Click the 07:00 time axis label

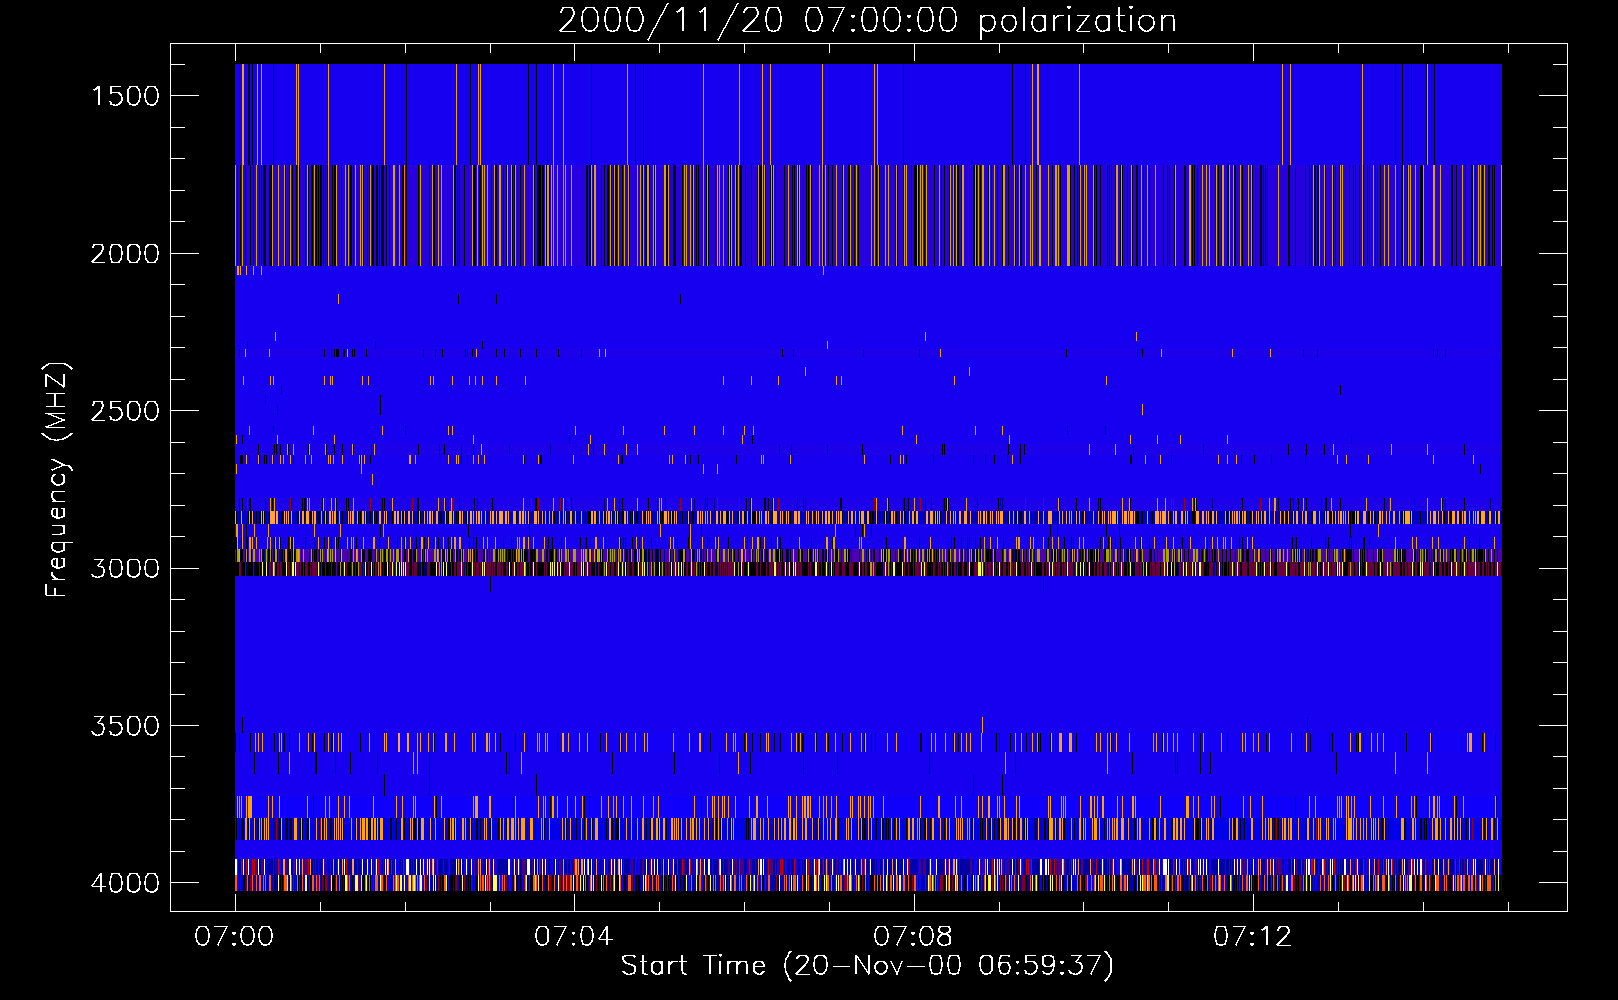[x=234, y=937]
